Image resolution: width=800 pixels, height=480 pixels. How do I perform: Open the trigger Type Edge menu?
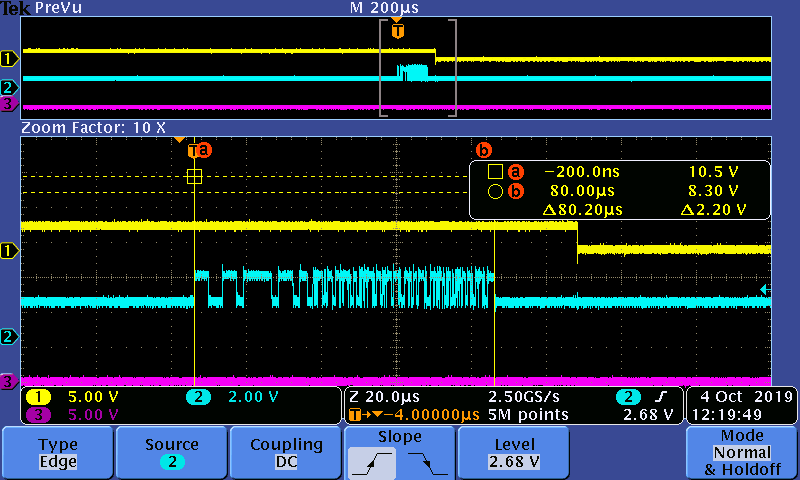click(x=57, y=452)
